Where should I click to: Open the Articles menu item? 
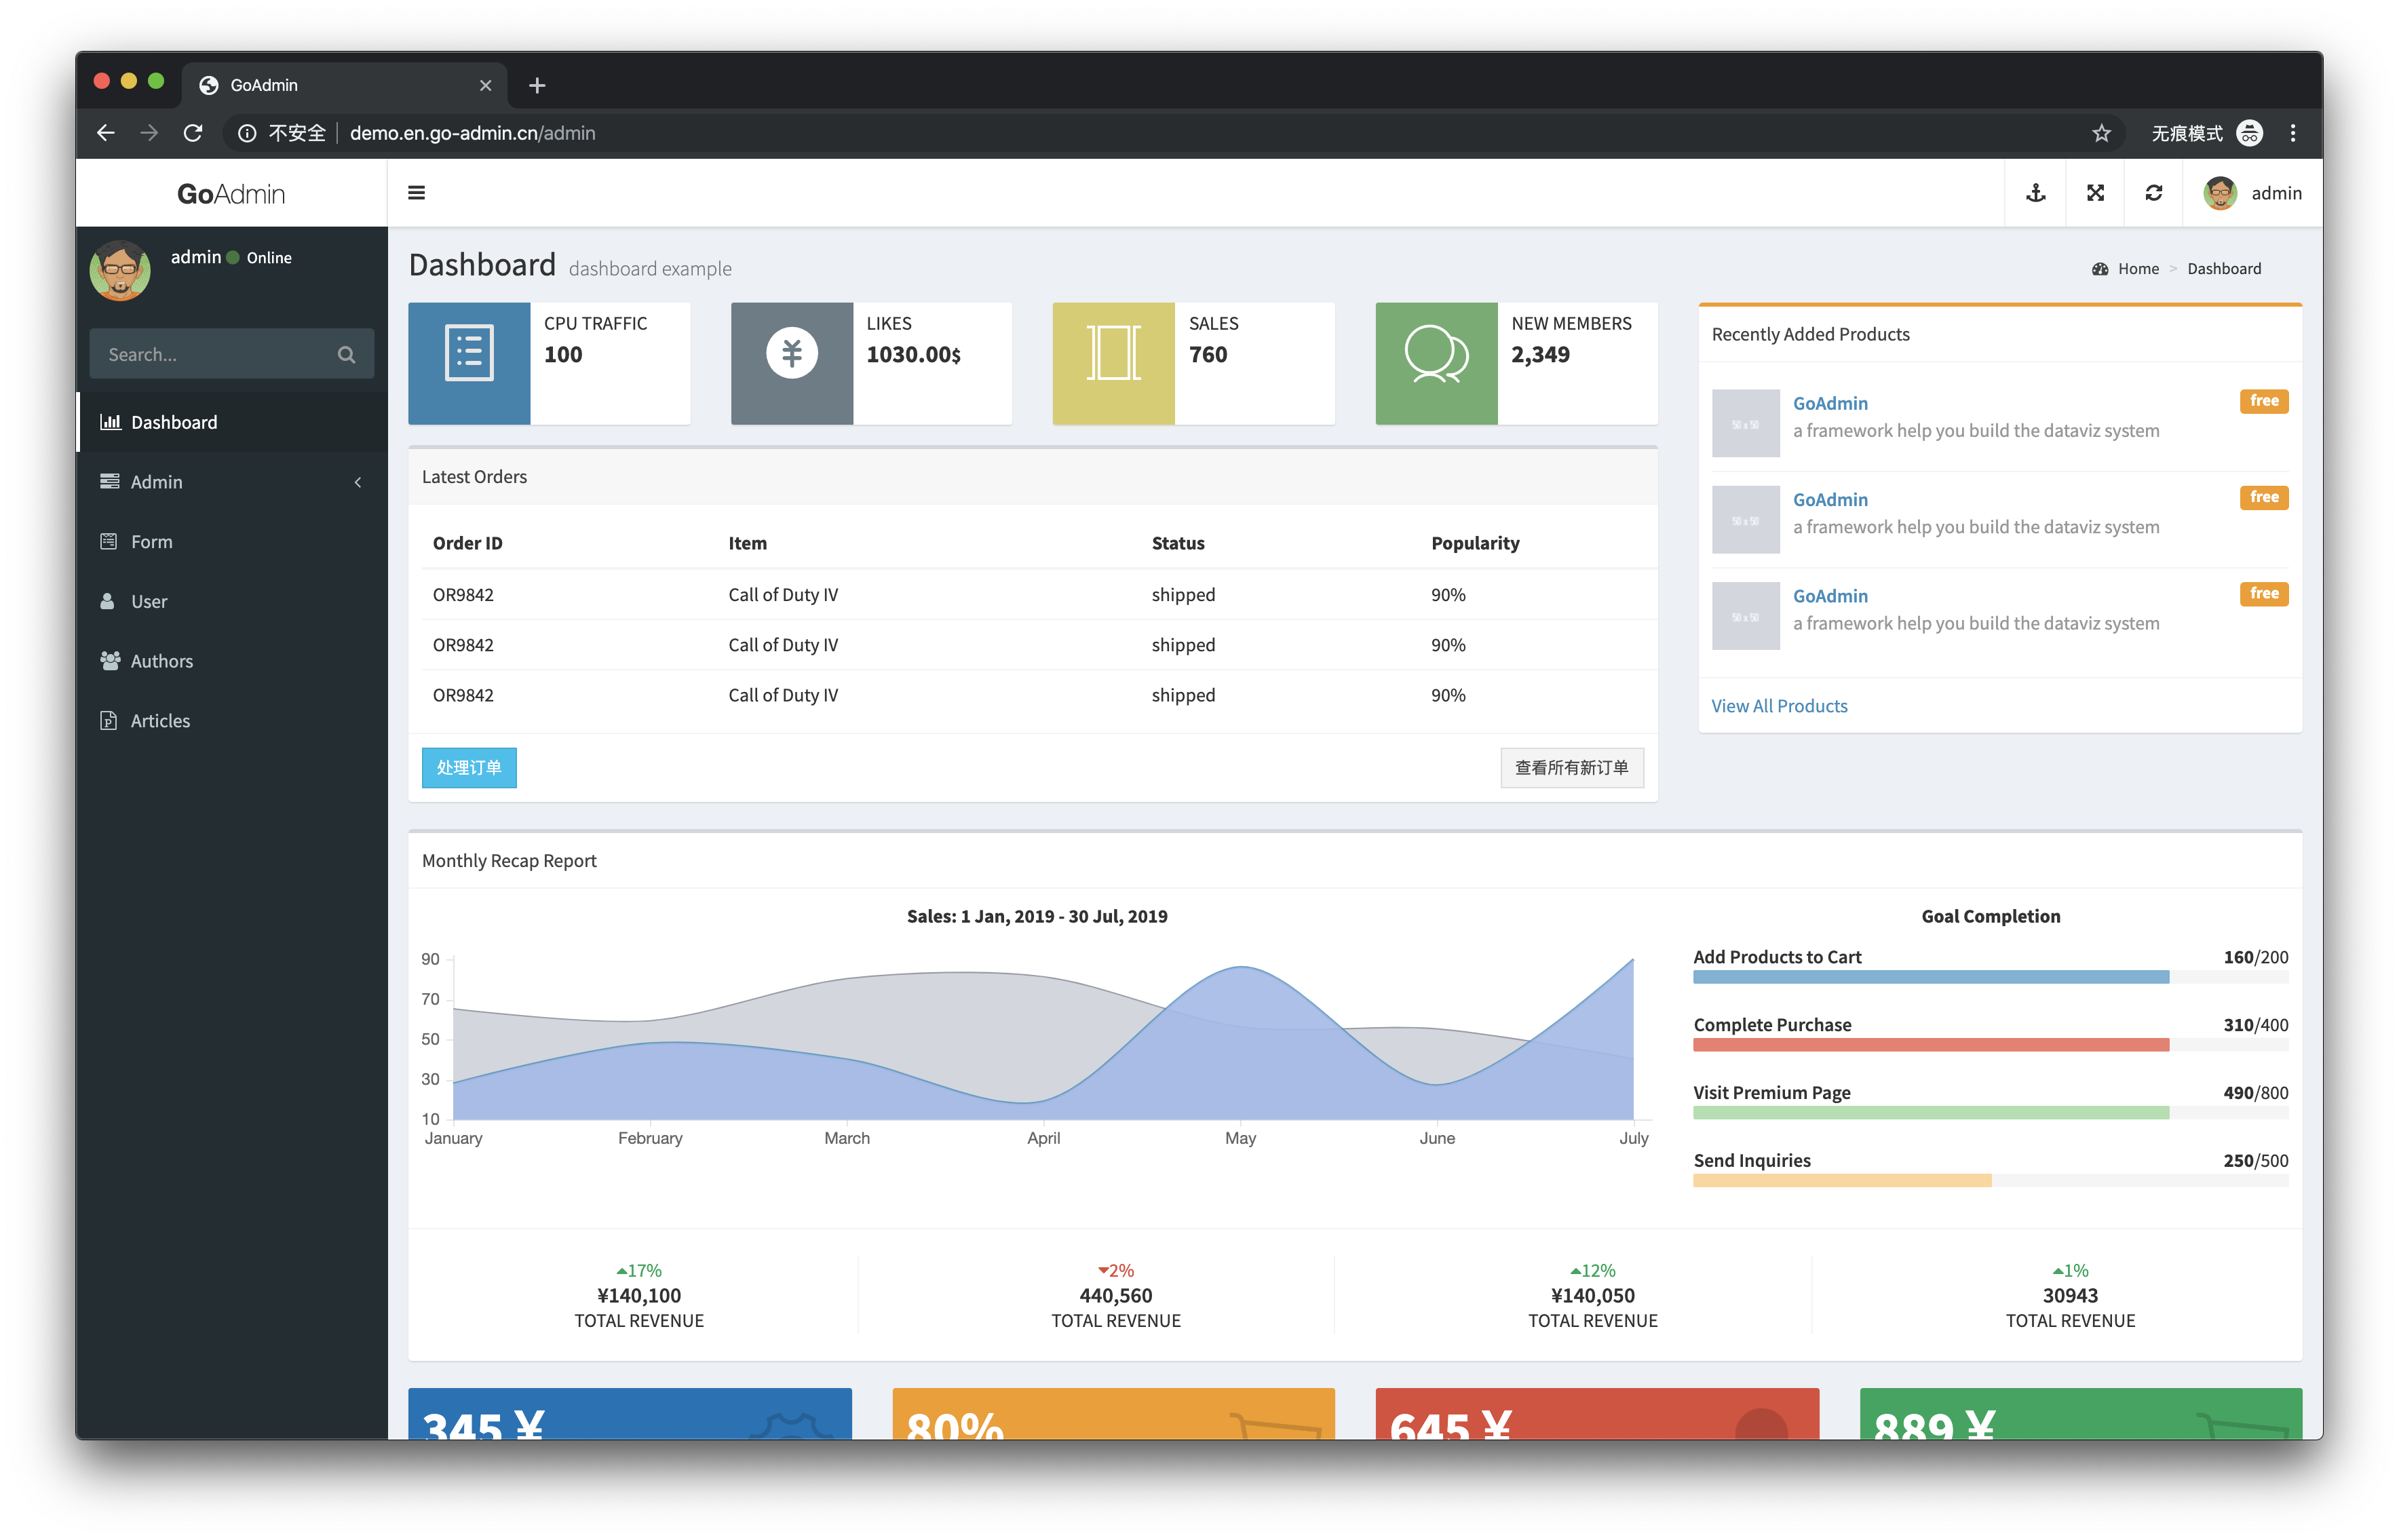point(160,721)
